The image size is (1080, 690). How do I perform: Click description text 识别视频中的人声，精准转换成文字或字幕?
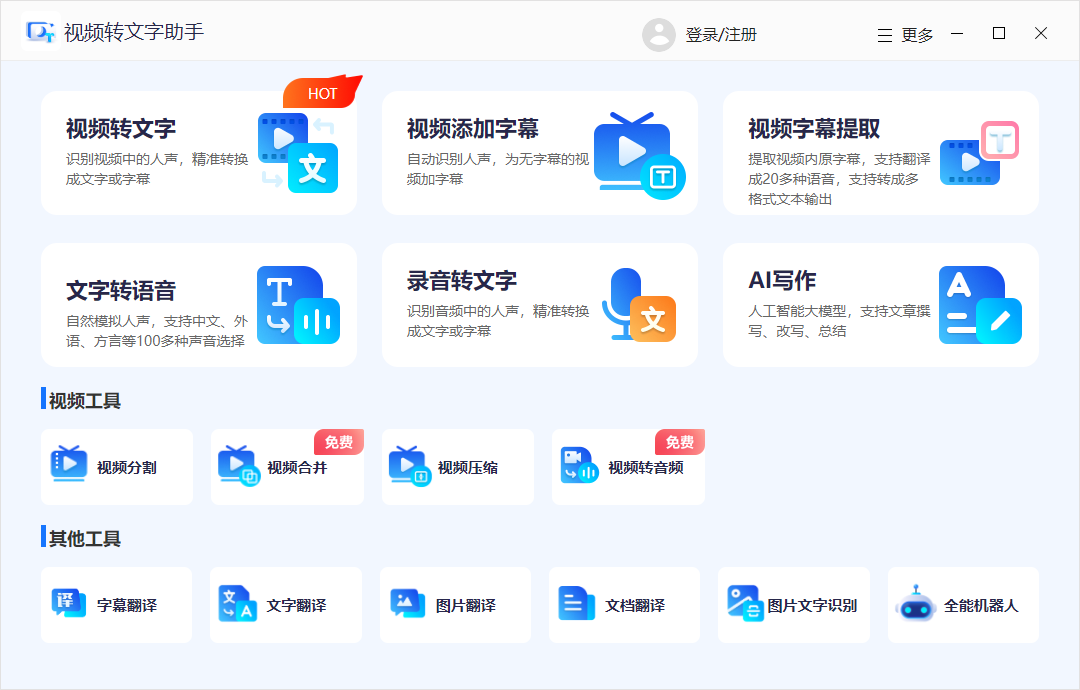[x=156, y=169]
